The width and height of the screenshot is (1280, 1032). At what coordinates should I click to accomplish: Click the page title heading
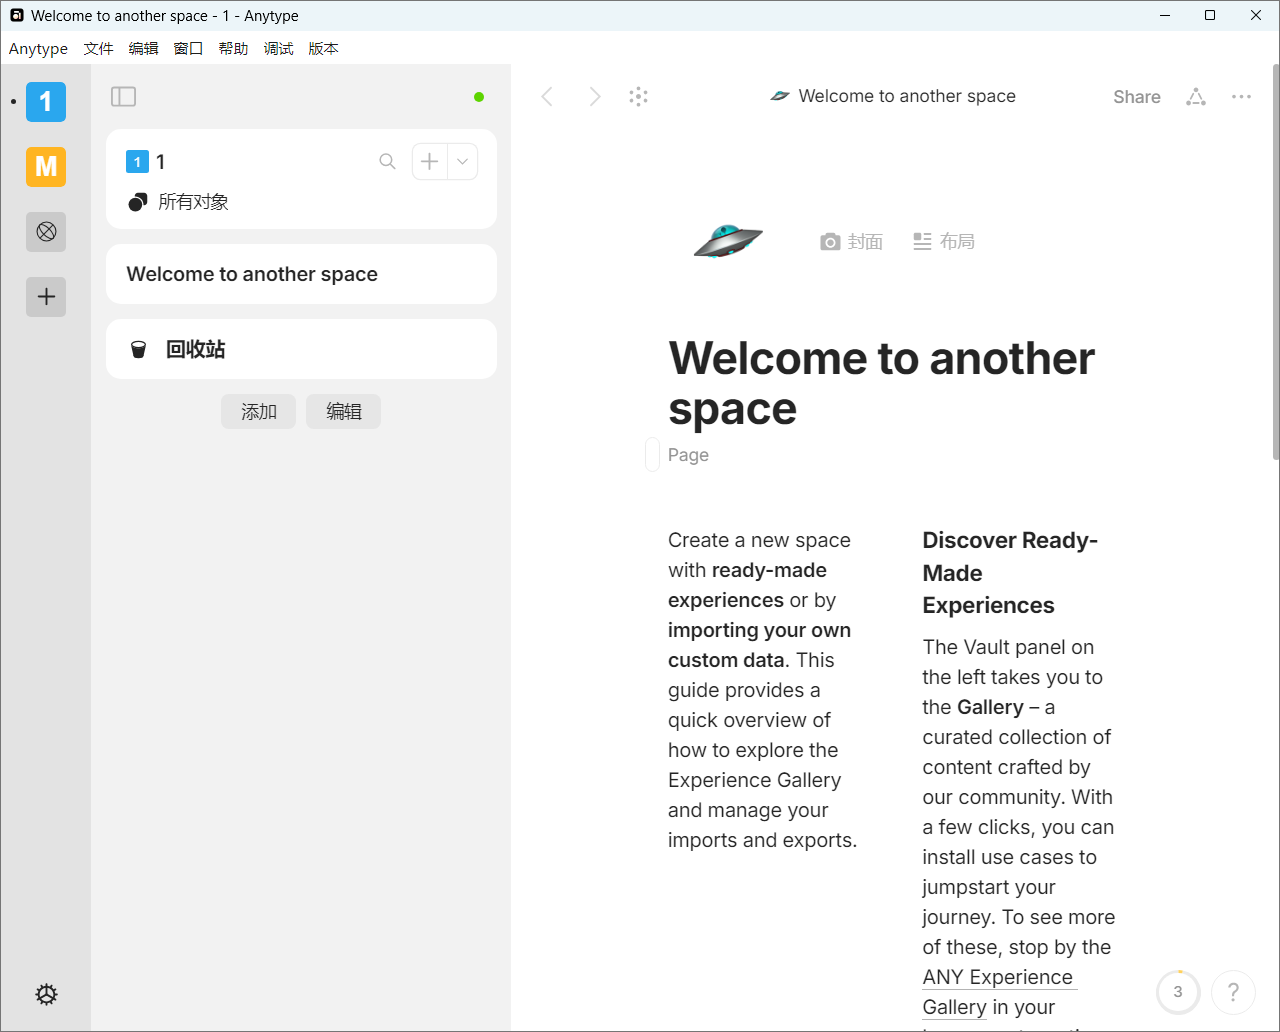pyautogui.click(x=881, y=383)
